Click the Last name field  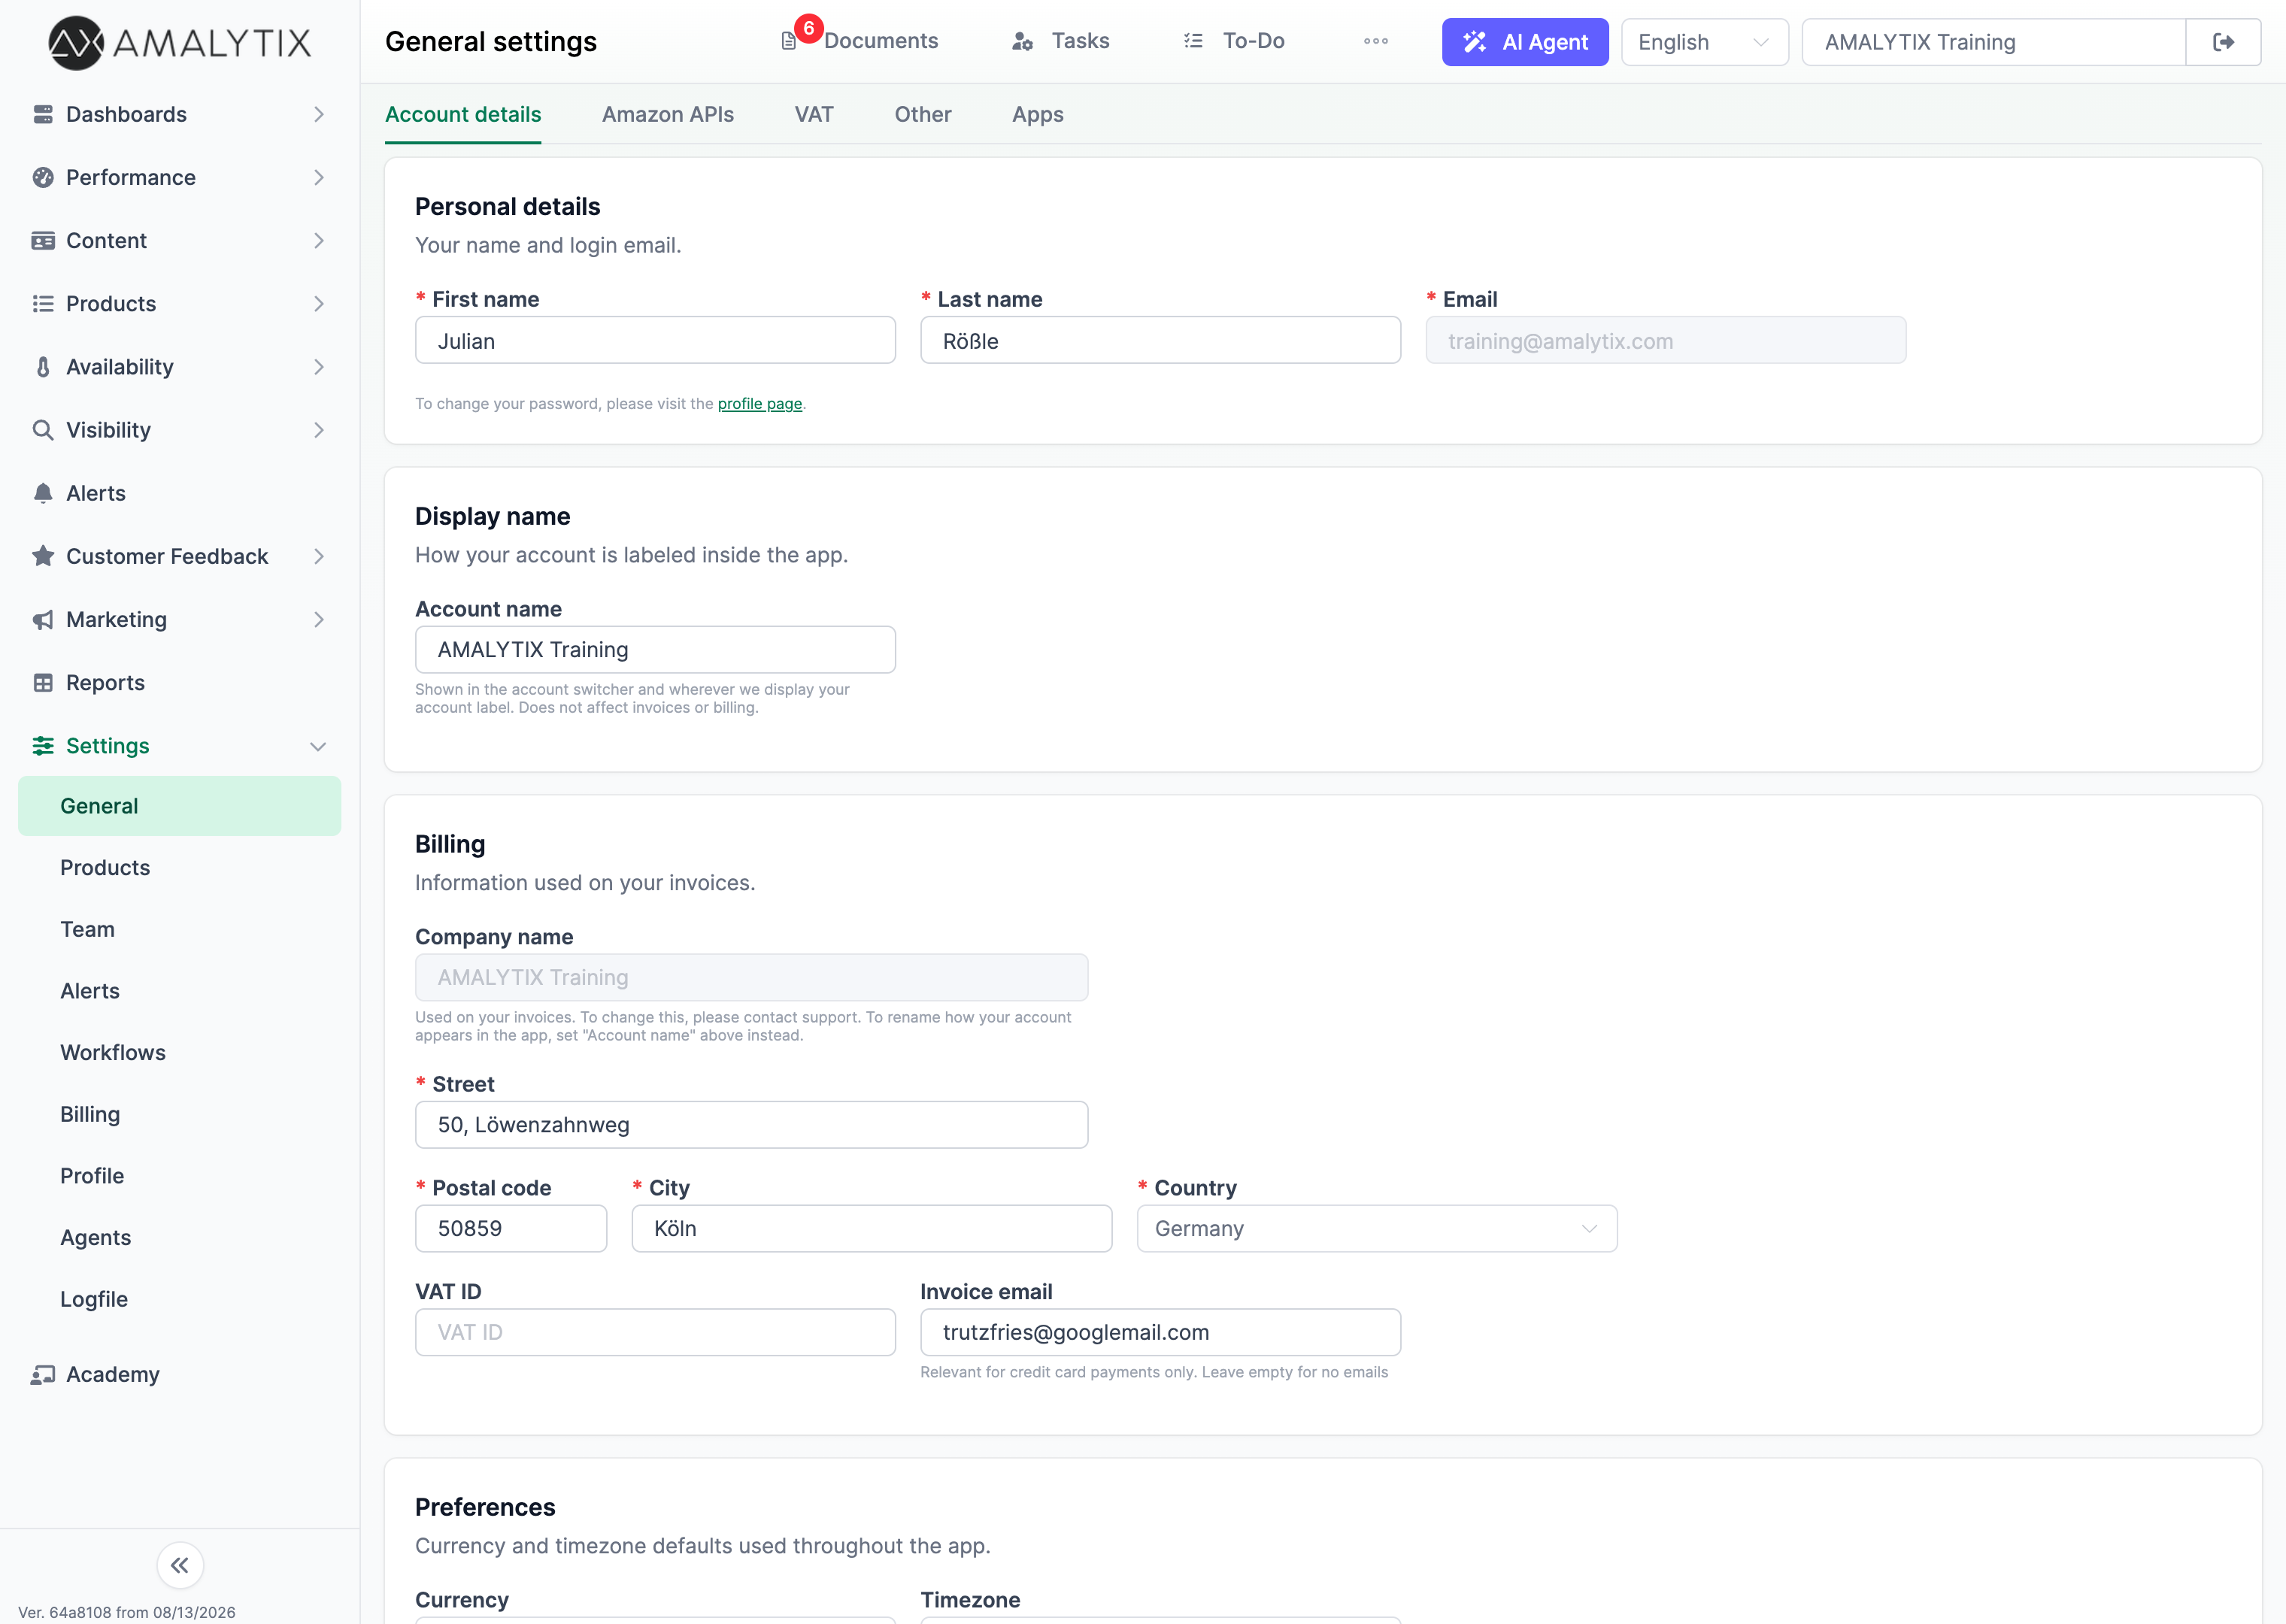(1160, 341)
